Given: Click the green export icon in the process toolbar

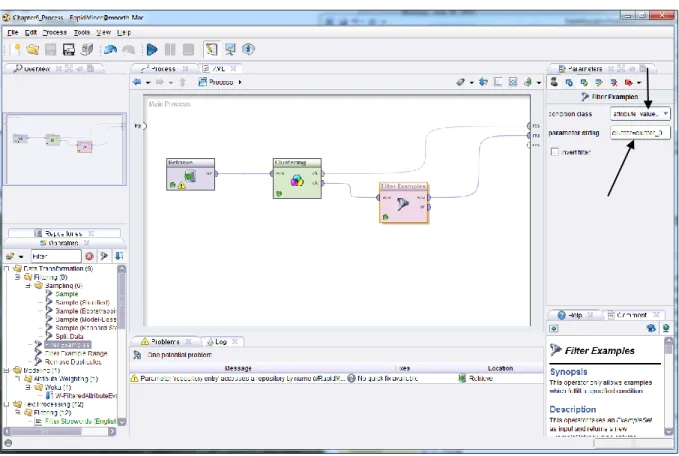Looking at the screenshot, I should tap(527, 82).
